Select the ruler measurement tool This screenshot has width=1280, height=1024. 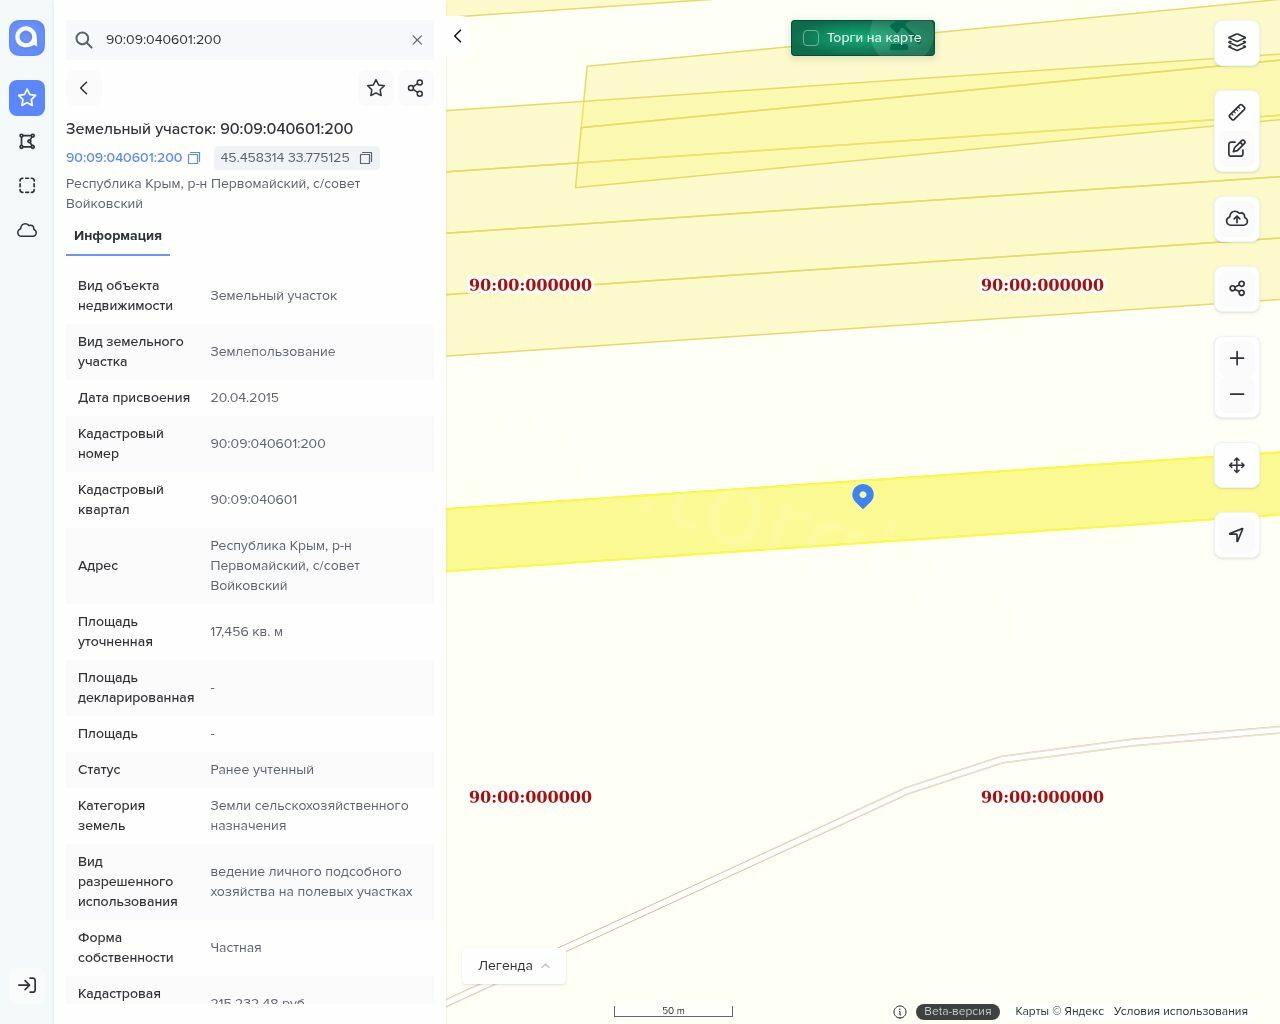coord(1236,112)
